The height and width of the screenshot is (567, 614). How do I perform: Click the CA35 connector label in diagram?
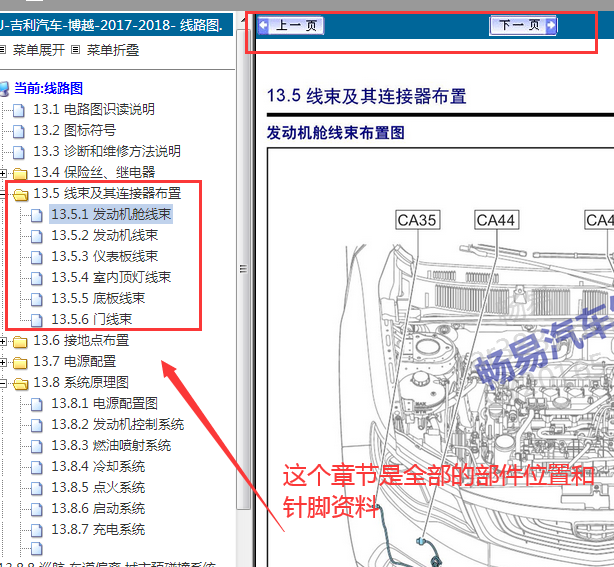[x=417, y=220]
